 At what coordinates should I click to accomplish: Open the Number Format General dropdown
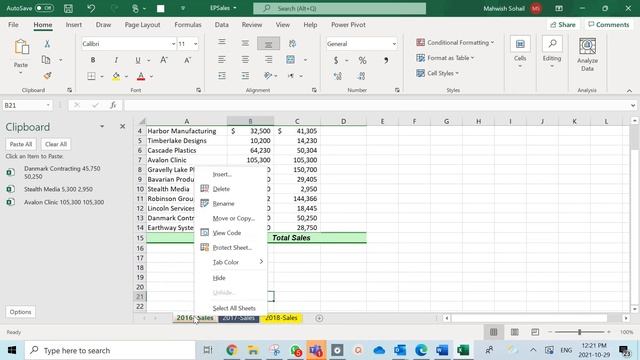coord(394,44)
